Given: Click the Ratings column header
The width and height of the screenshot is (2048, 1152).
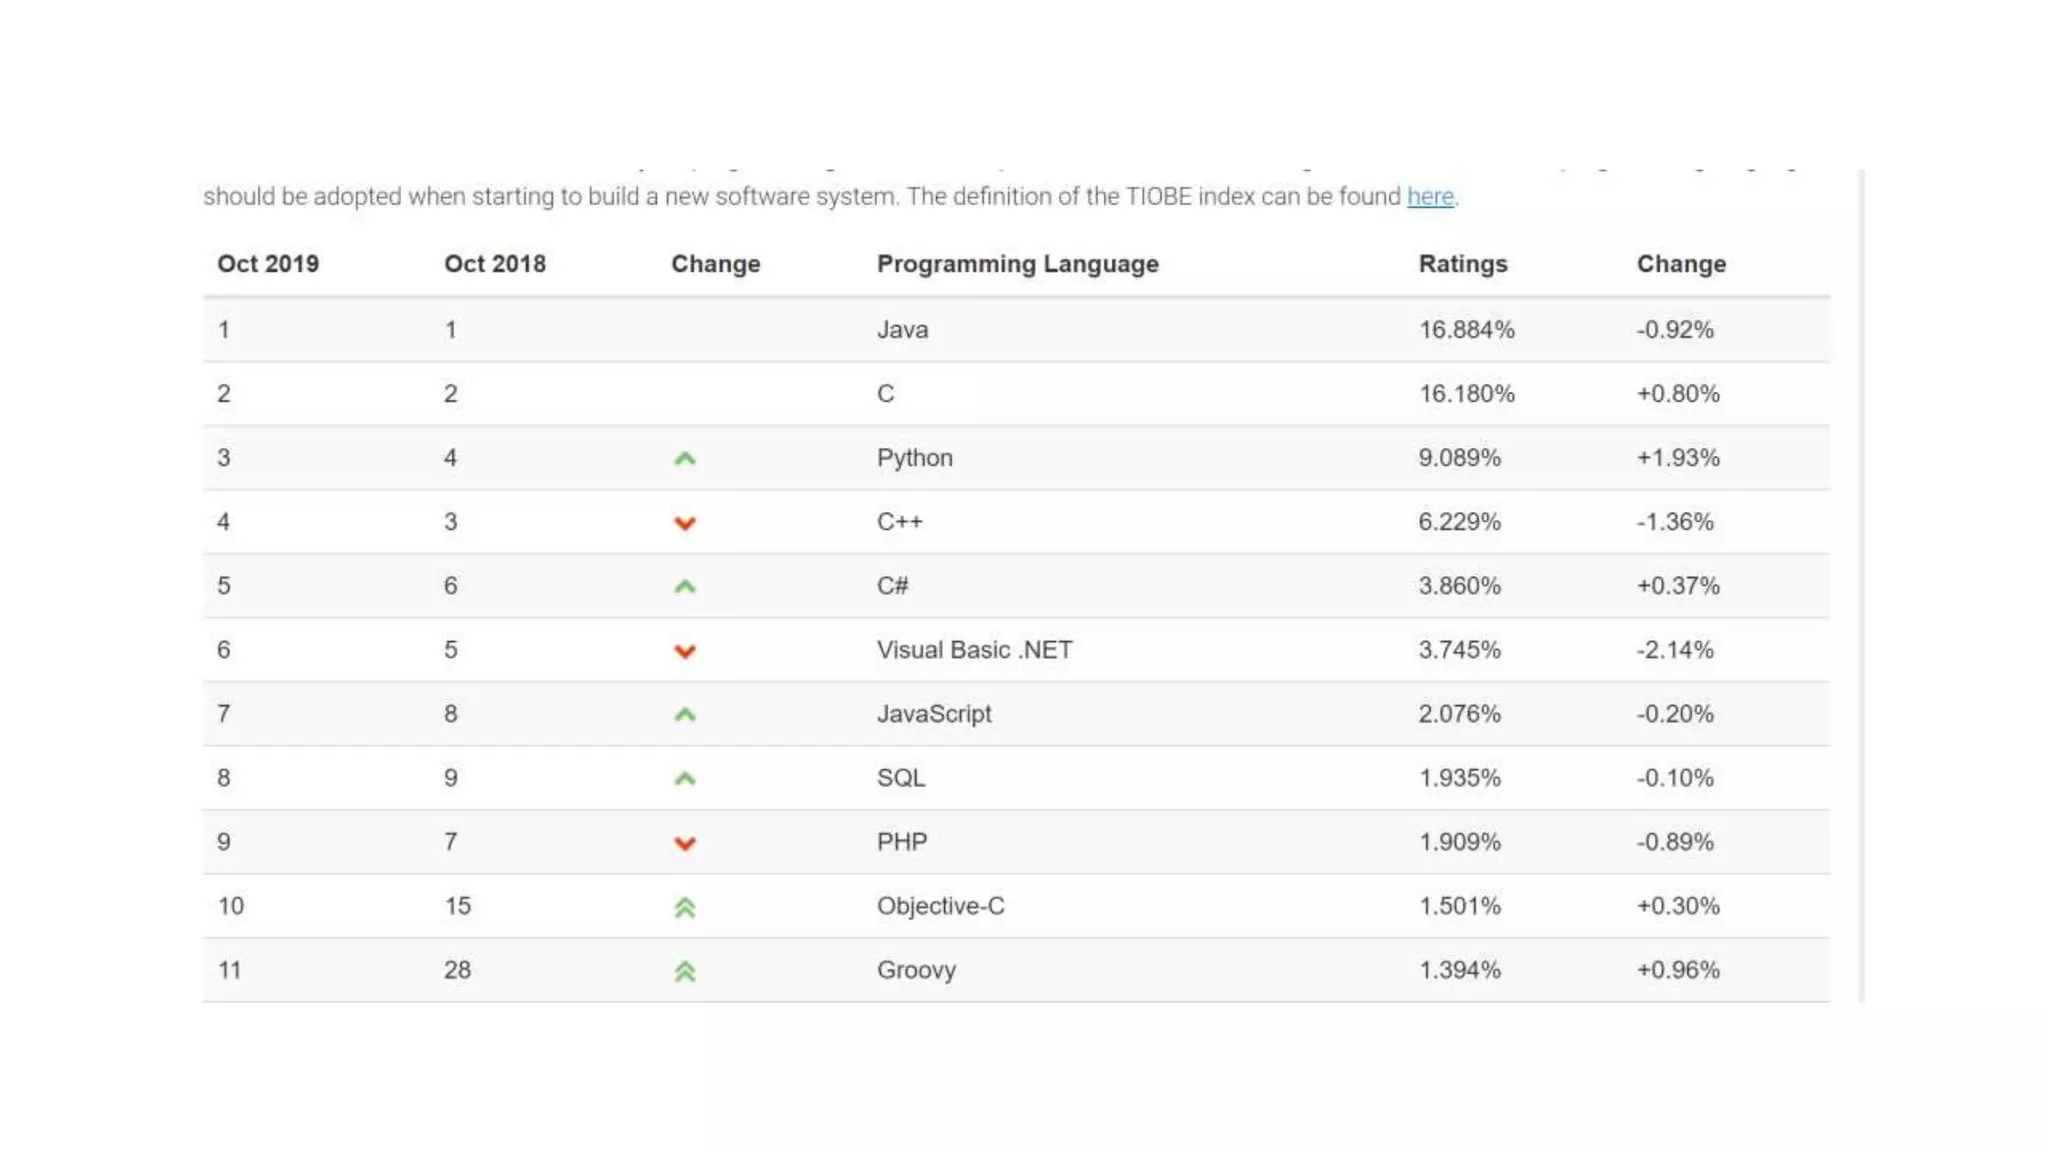Looking at the screenshot, I should [x=1462, y=264].
